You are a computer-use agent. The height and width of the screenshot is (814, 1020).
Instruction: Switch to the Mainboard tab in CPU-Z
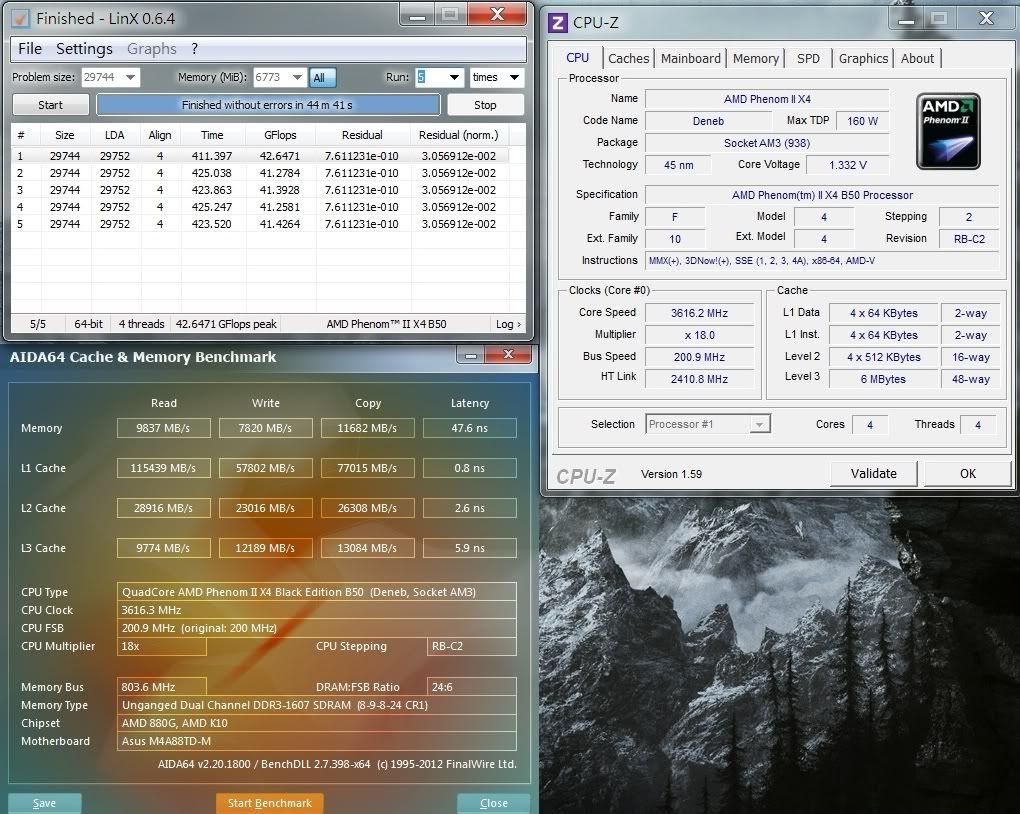691,59
